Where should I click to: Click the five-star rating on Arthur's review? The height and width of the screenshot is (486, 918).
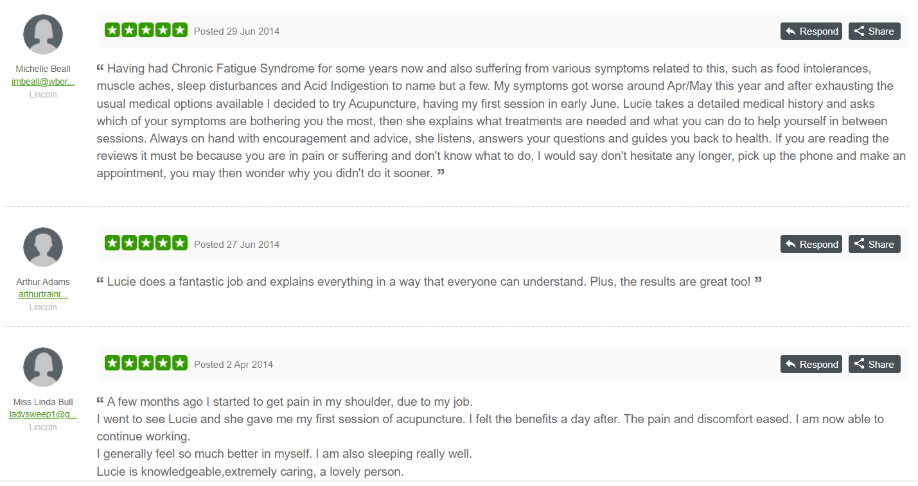pos(146,243)
